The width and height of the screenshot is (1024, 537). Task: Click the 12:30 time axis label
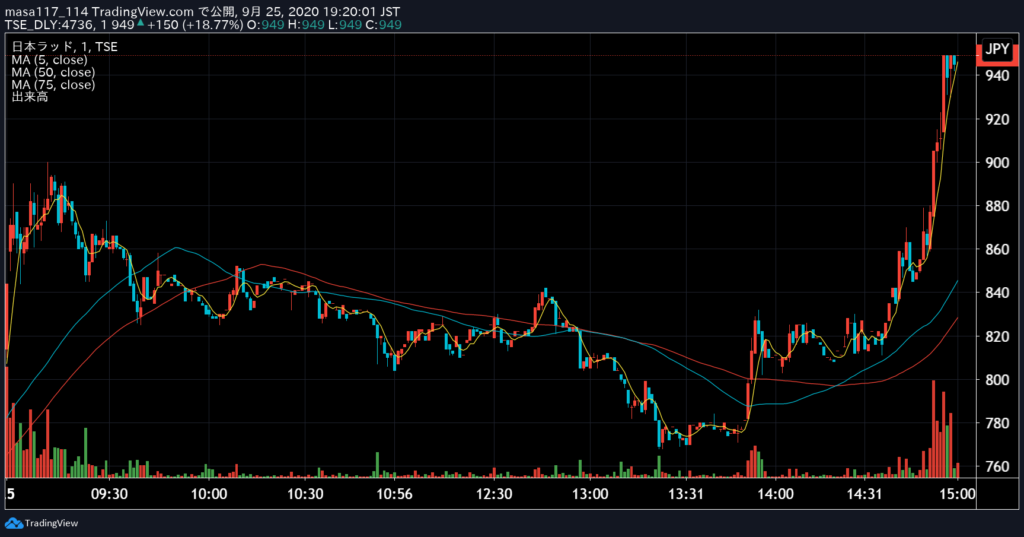pos(494,494)
